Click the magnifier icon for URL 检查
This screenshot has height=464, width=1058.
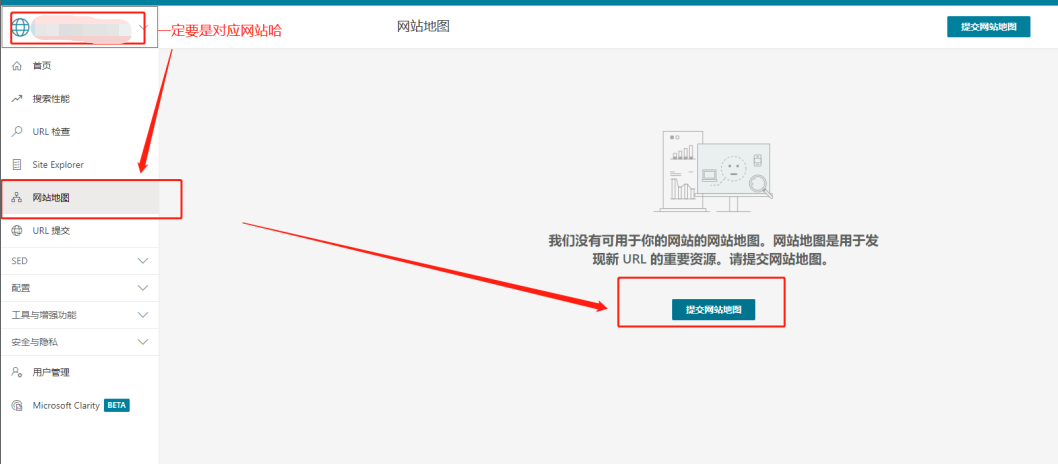(16, 132)
